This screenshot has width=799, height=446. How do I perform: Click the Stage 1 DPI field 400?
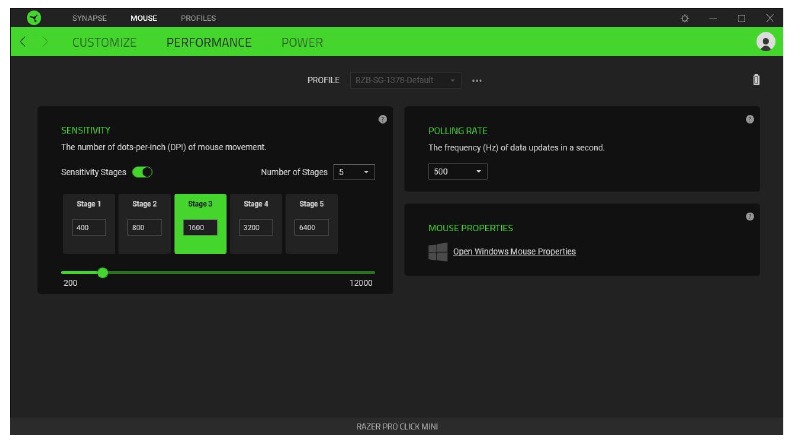89,227
